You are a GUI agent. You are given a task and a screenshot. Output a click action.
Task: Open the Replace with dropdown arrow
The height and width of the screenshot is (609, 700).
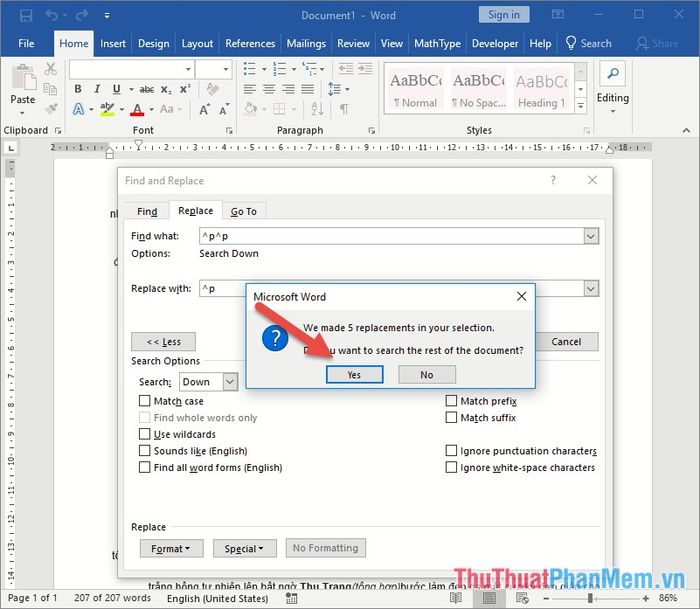pos(591,288)
